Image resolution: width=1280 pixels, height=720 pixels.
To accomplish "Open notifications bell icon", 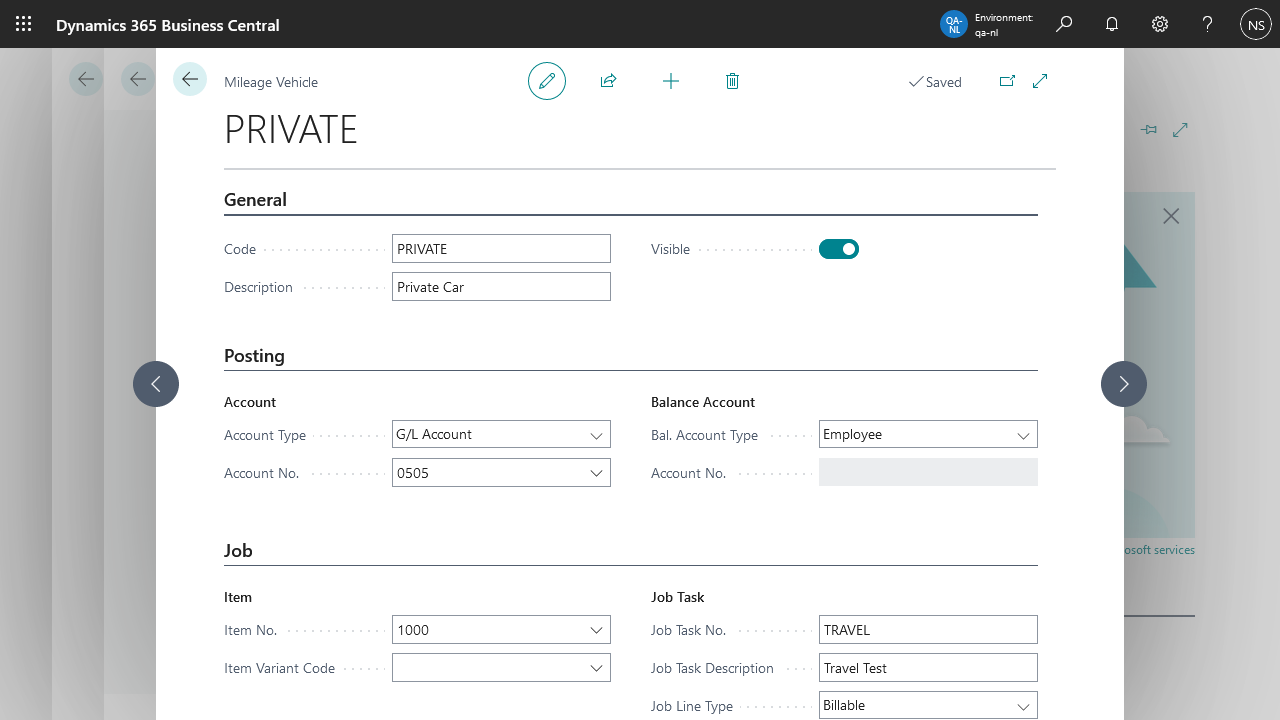I will (1112, 24).
